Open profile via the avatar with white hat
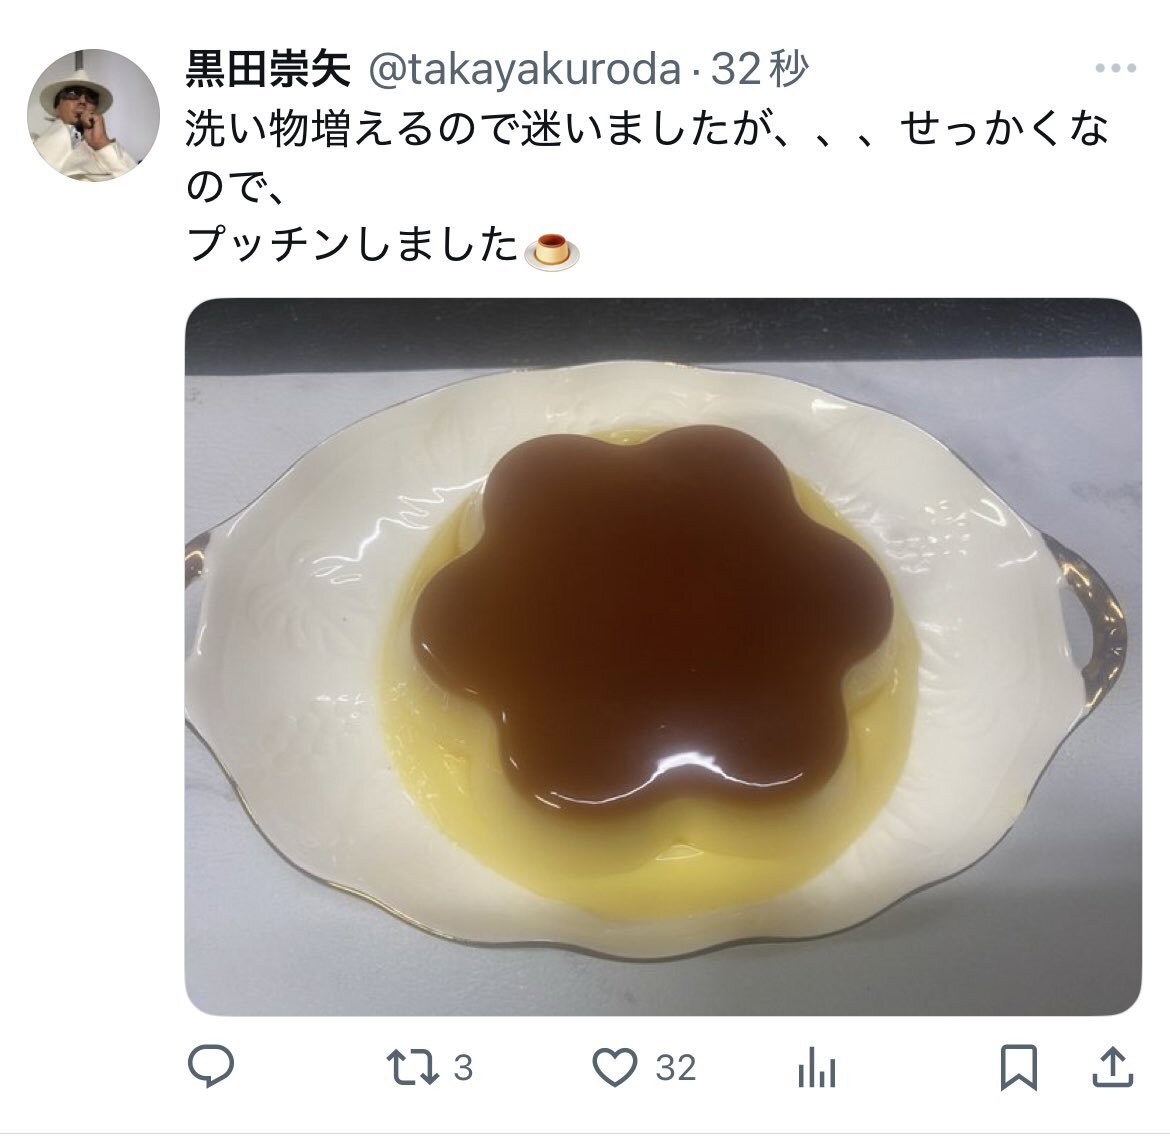Screen dimensions: 1170x1136 (93, 115)
